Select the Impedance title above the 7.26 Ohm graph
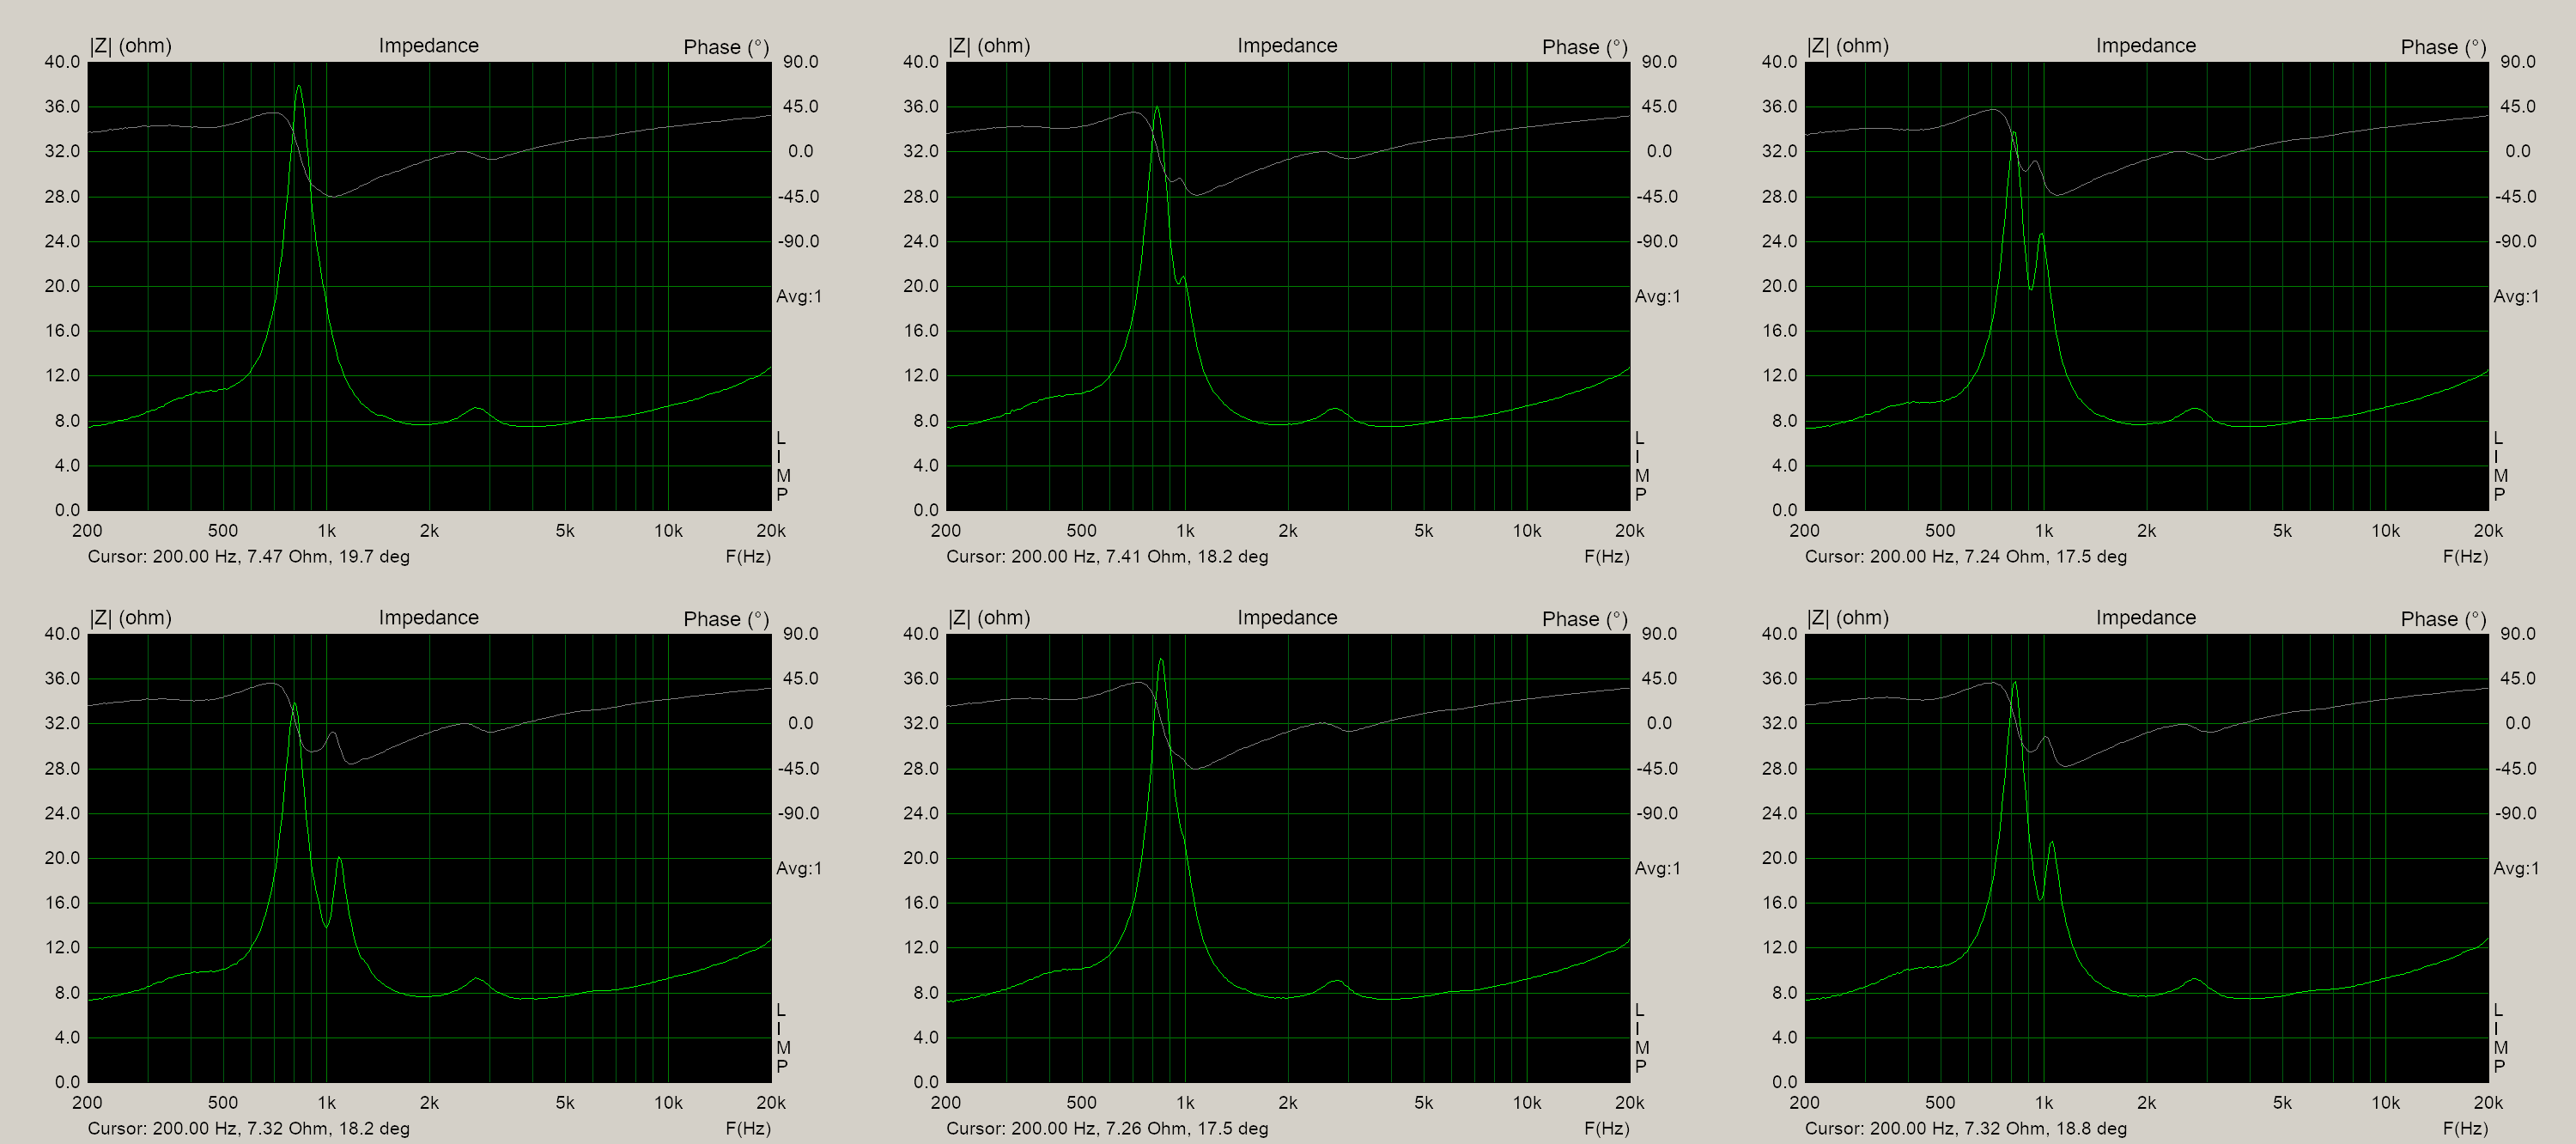The image size is (2576, 1144). 1287,618
